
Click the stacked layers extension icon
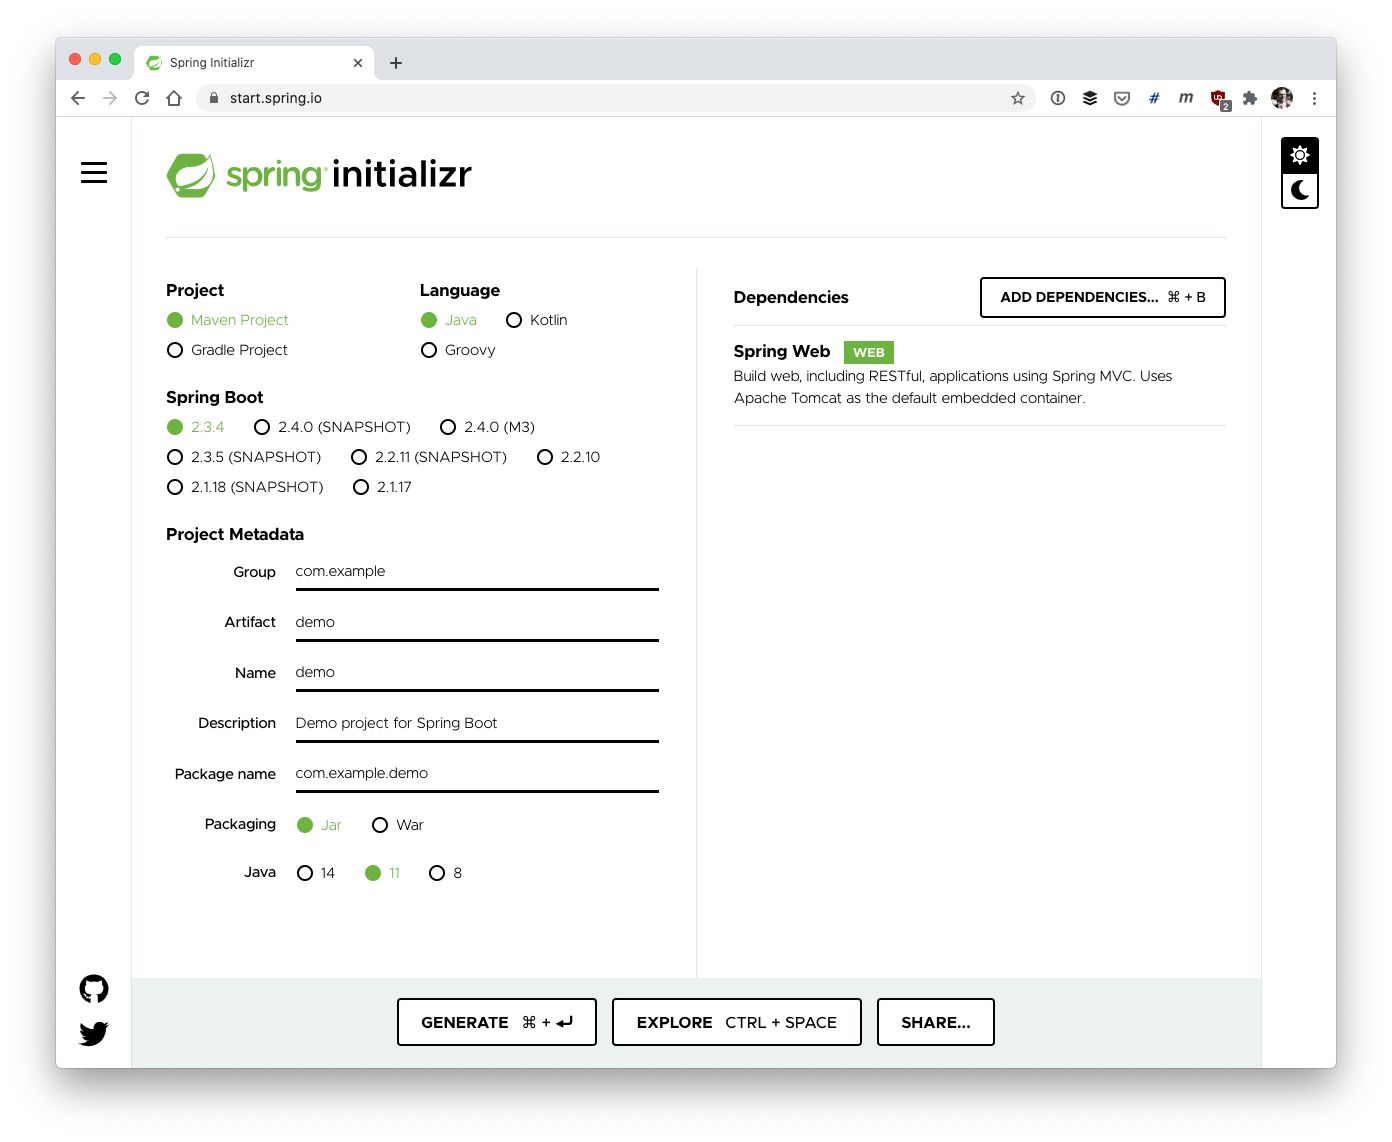(1090, 98)
